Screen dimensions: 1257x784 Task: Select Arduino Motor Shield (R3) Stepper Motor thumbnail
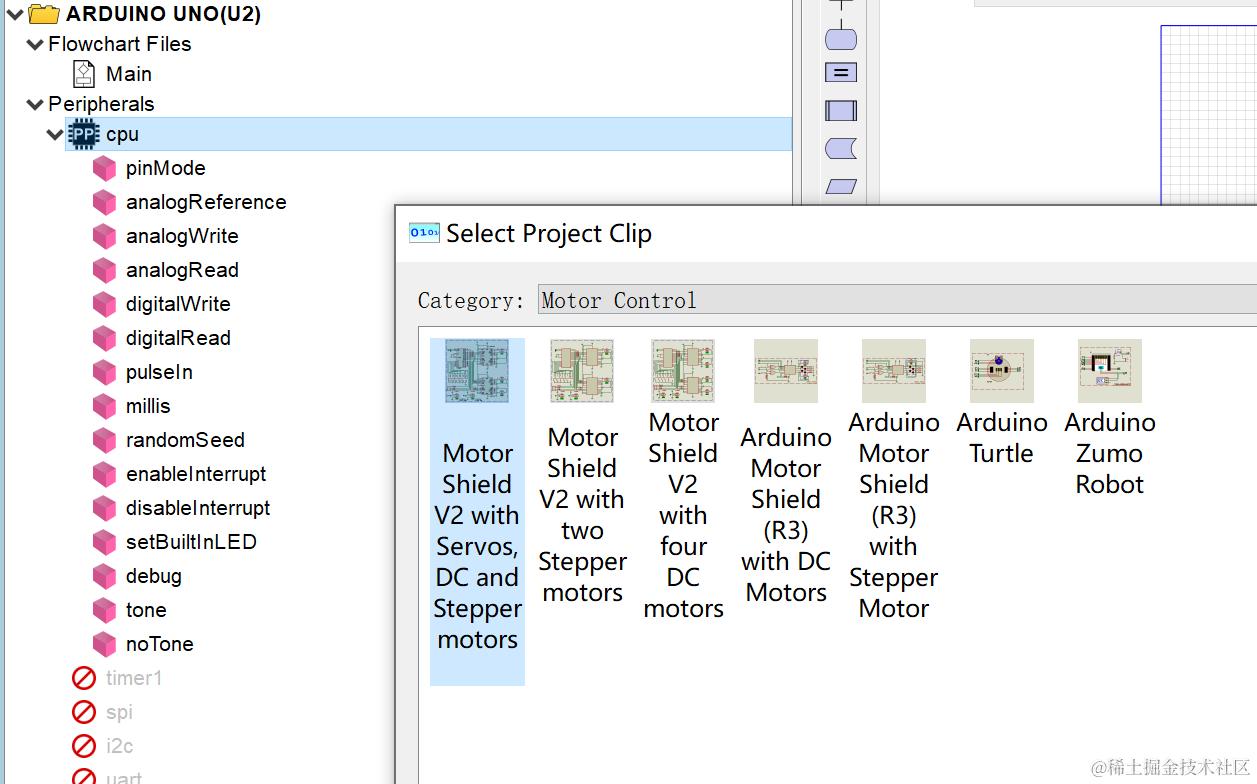click(894, 371)
